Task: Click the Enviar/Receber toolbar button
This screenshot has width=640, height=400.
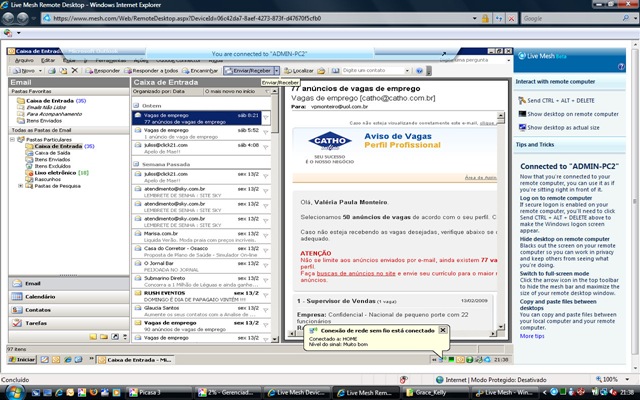Action: click(x=251, y=71)
